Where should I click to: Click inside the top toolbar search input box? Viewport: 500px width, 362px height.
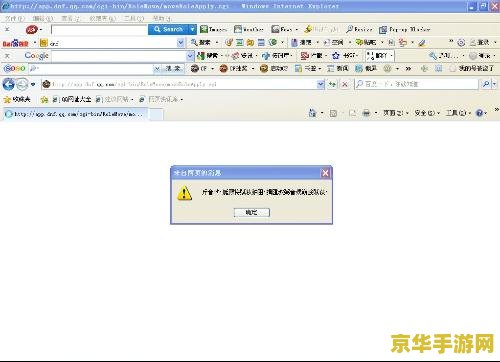point(99,30)
